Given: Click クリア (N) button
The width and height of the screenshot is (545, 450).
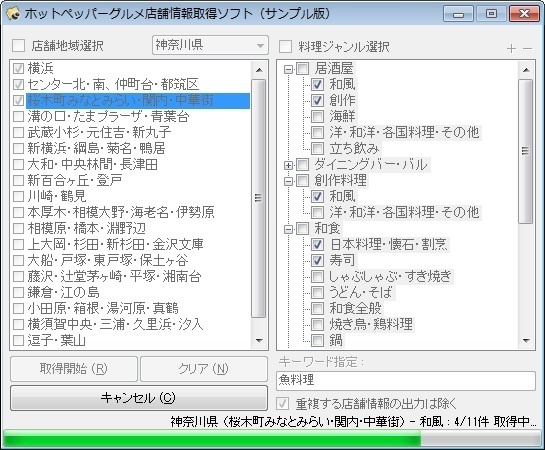Looking at the screenshot, I should [204, 369].
